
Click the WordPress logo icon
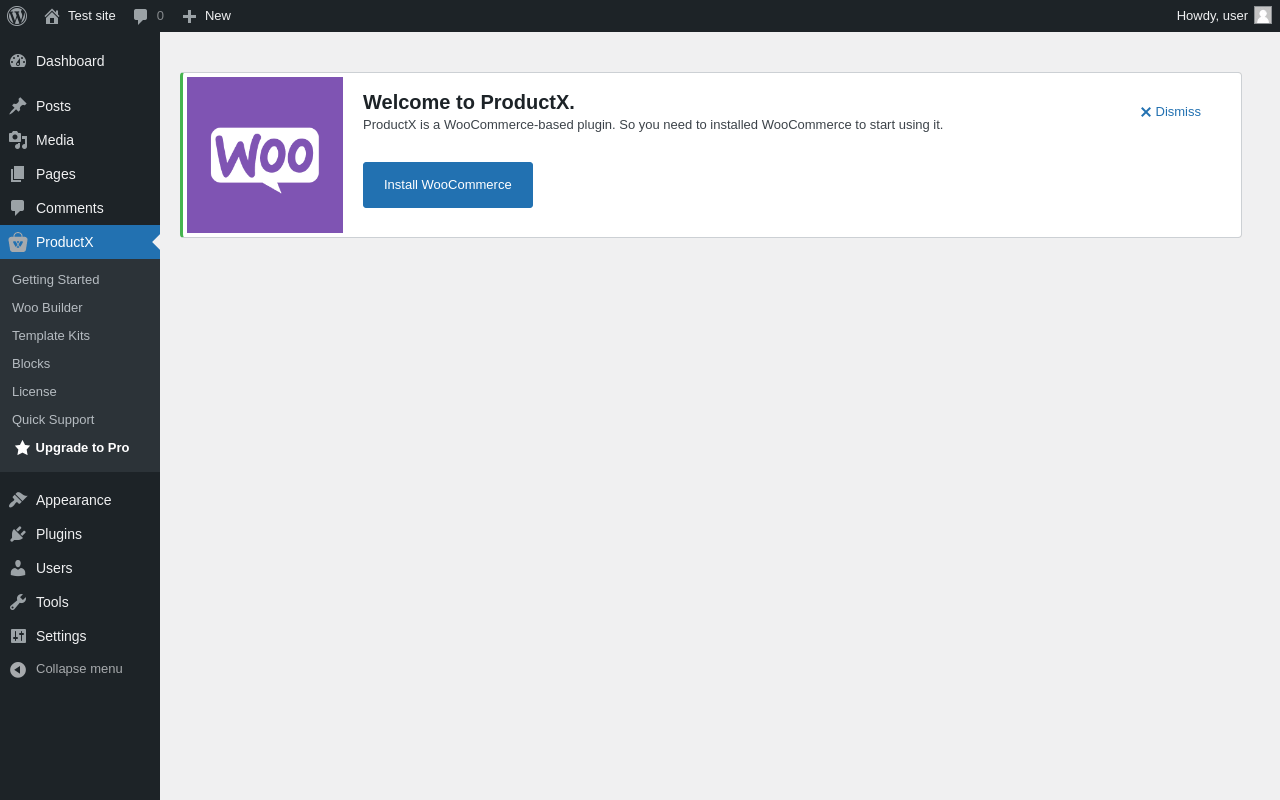pos(17,16)
